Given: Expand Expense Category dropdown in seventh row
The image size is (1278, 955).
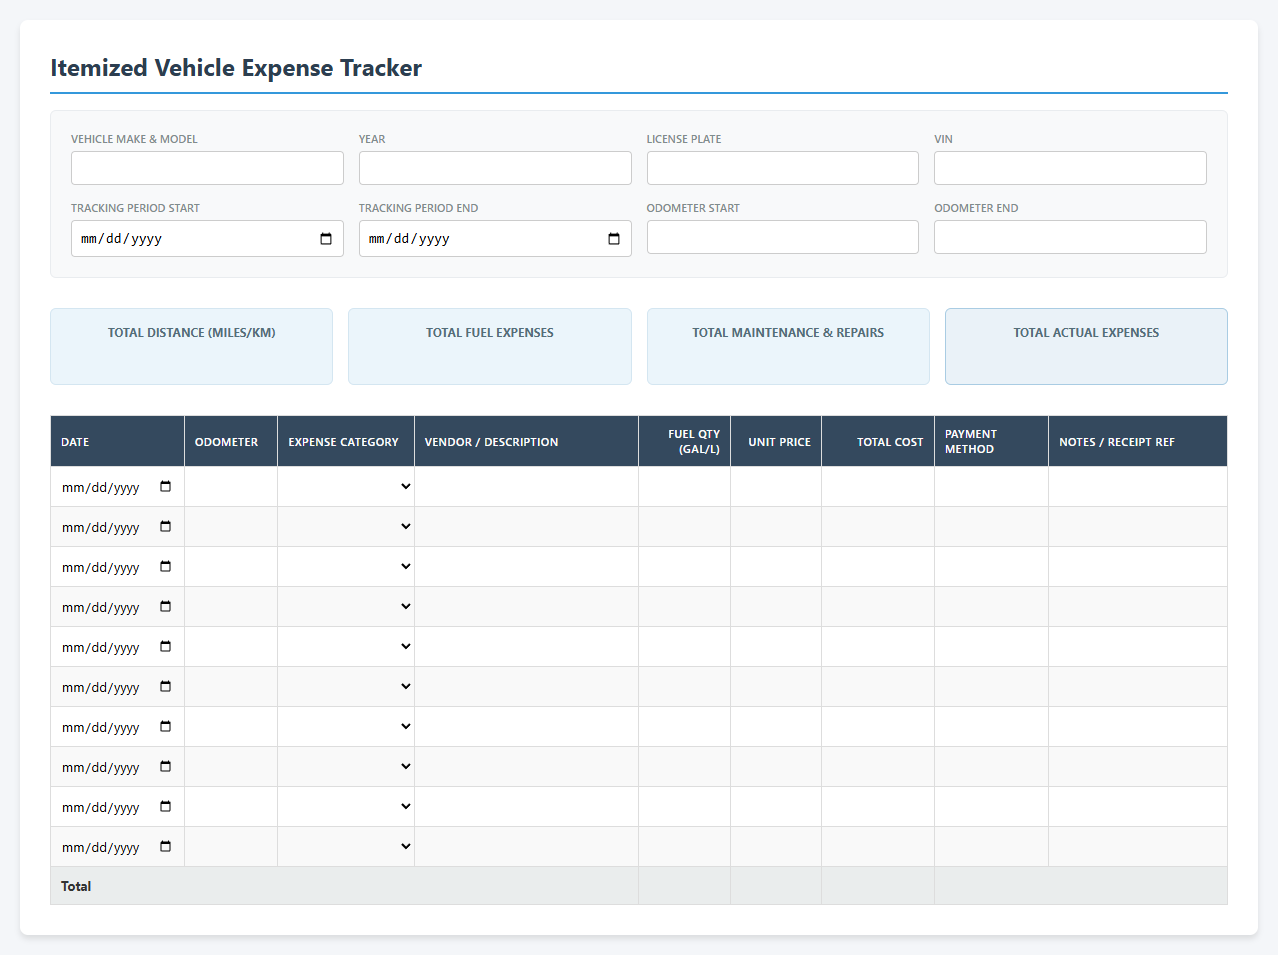Looking at the screenshot, I should 346,727.
